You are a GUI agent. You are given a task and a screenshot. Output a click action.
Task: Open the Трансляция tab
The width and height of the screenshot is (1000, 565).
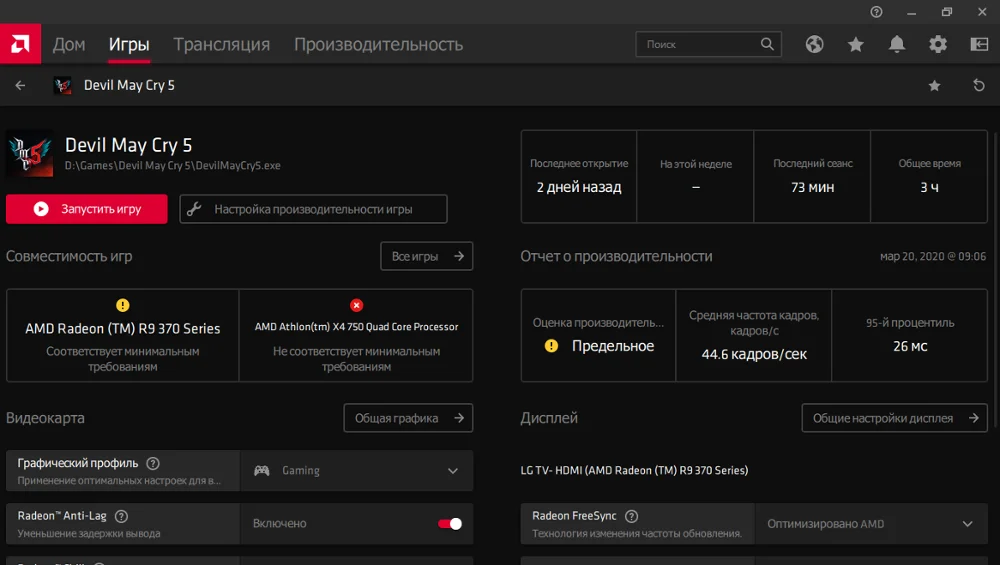[221, 44]
